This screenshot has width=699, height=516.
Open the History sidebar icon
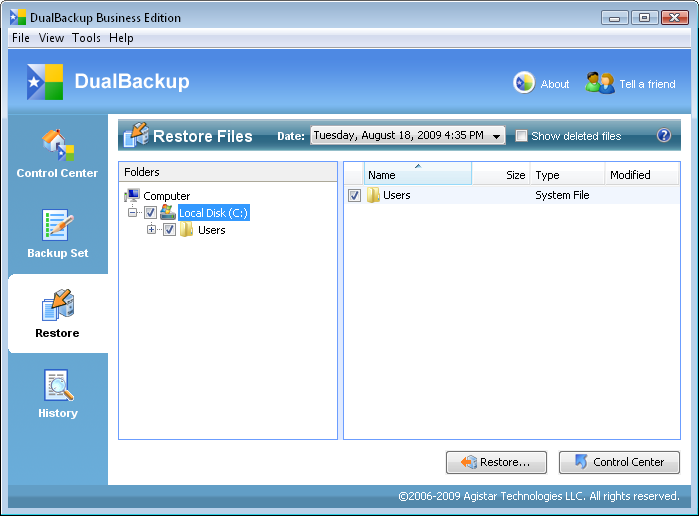click(x=58, y=385)
